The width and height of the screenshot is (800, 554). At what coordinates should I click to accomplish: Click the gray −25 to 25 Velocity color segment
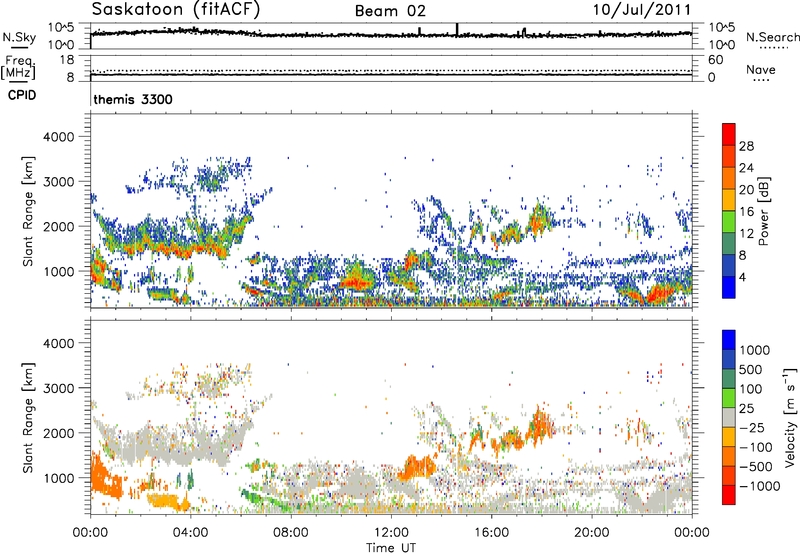point(729,418)
